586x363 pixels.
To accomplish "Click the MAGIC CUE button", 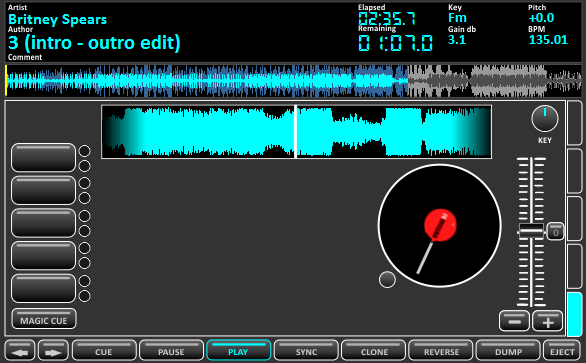I will coord(44,319).
